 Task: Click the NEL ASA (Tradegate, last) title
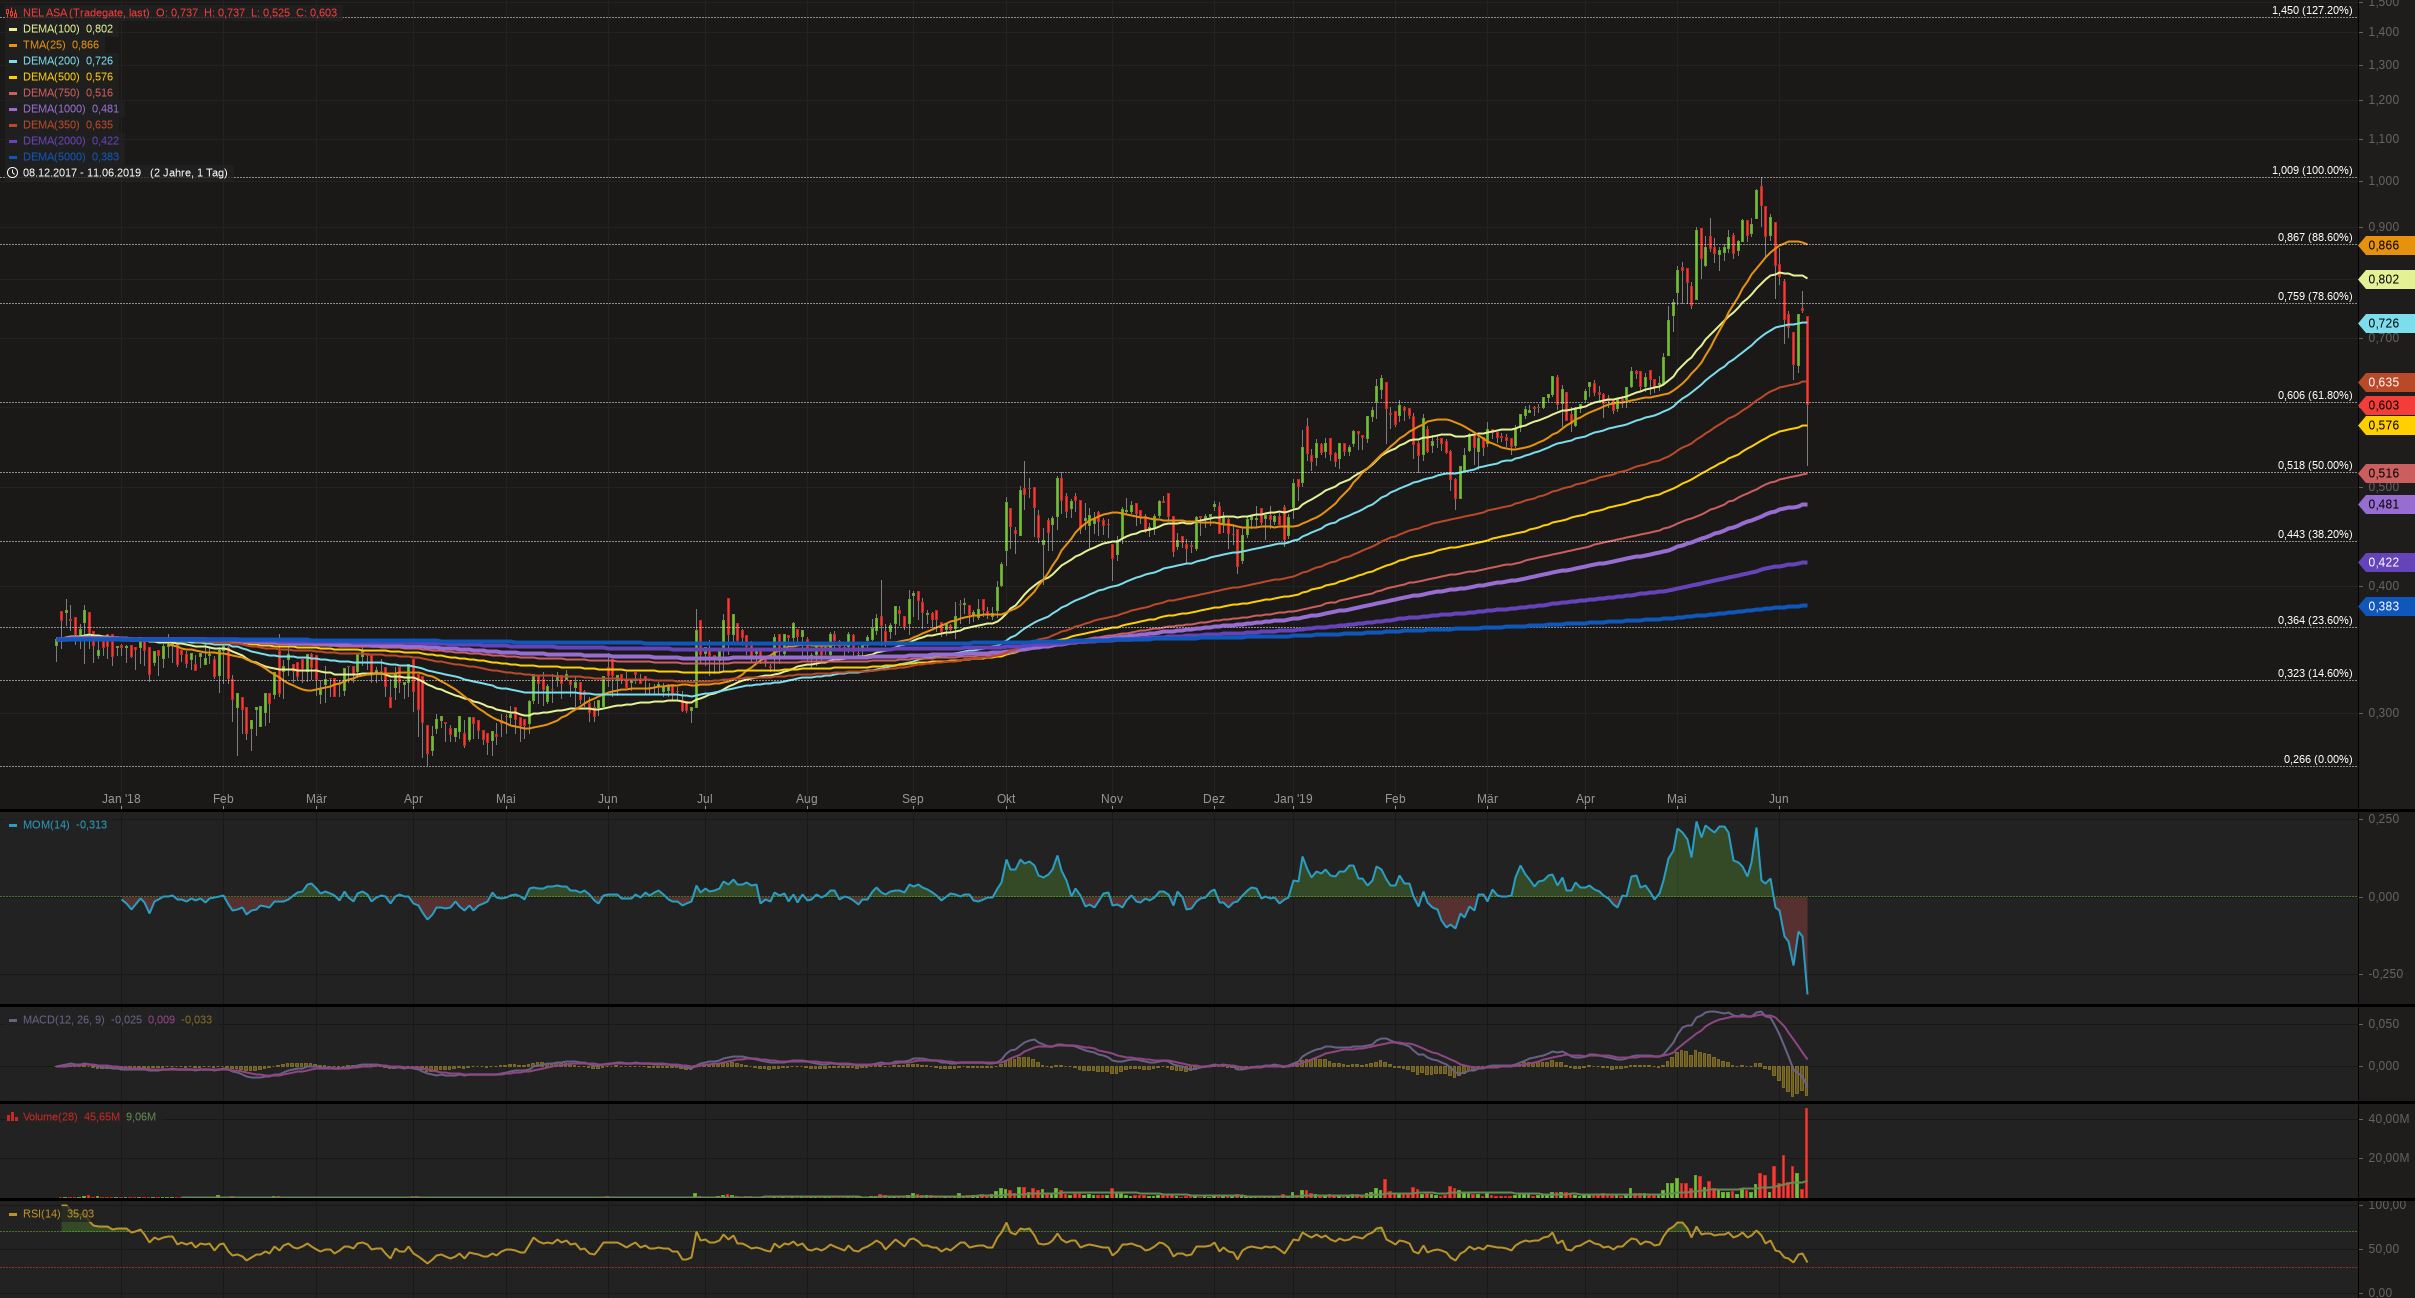tap(86, 13)
